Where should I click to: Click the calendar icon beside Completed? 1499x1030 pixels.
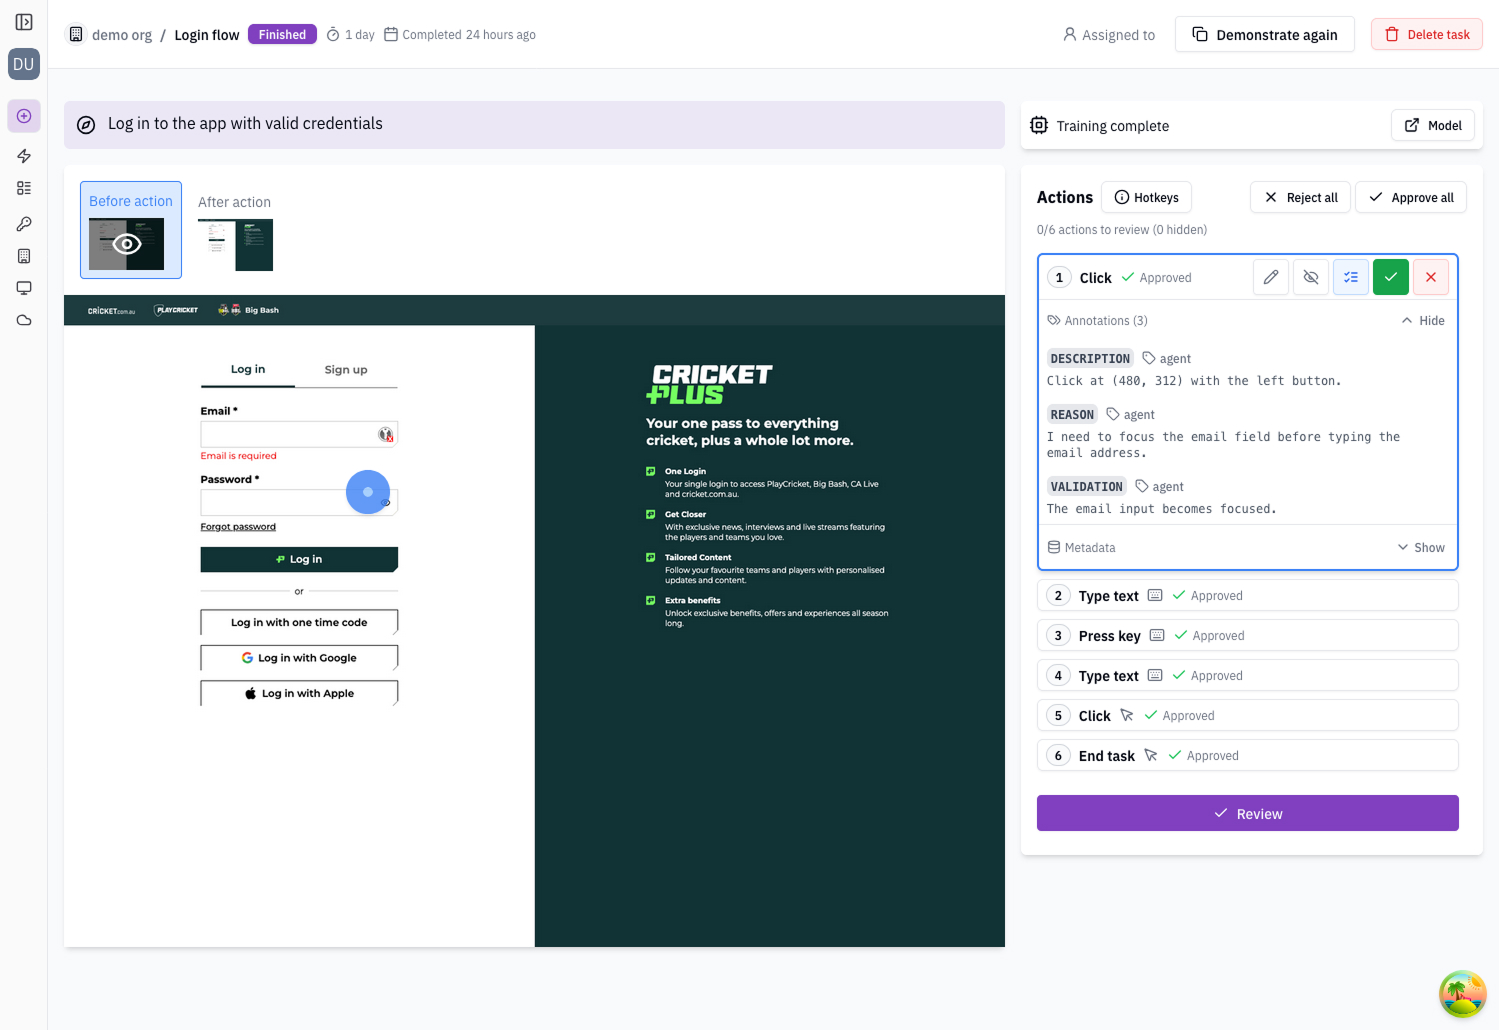click(x=391, y=34)
